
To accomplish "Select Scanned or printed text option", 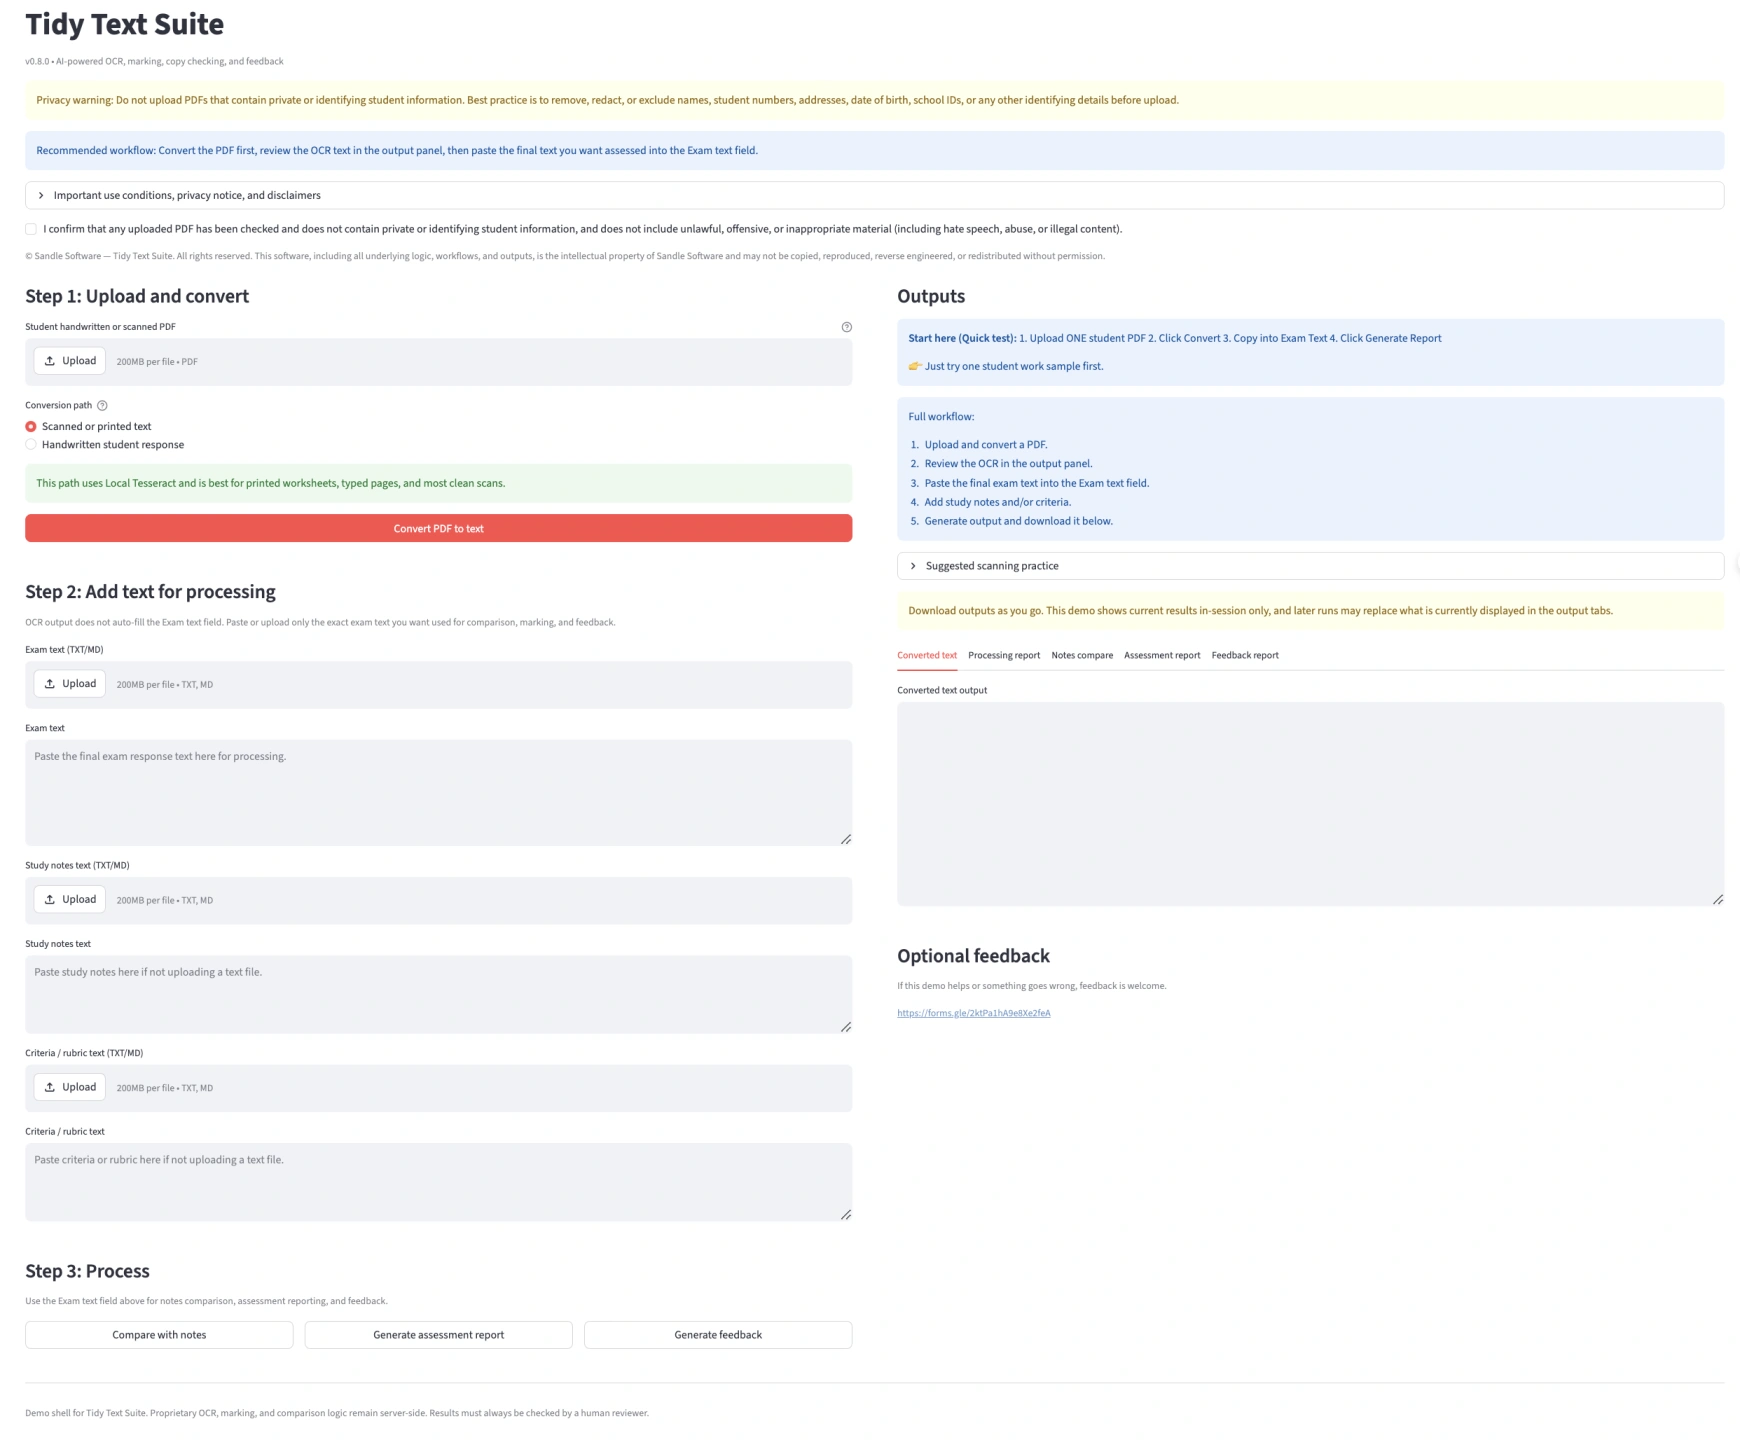I will point(31,427).
